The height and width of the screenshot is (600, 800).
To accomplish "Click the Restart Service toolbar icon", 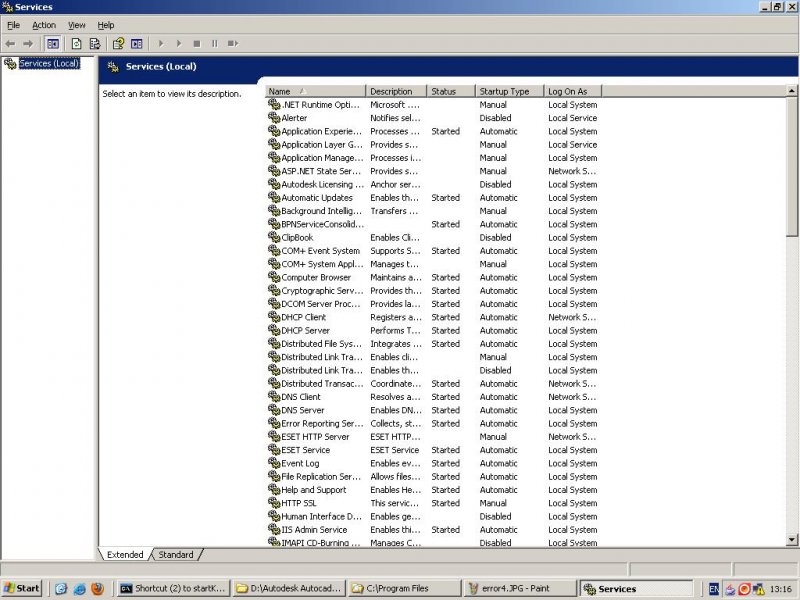I will [x=233, y=44].
